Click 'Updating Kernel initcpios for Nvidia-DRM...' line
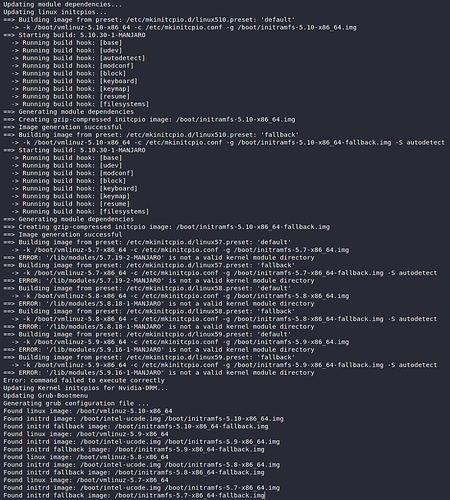Screen dimensions: 450x500 tap(86, 388)
